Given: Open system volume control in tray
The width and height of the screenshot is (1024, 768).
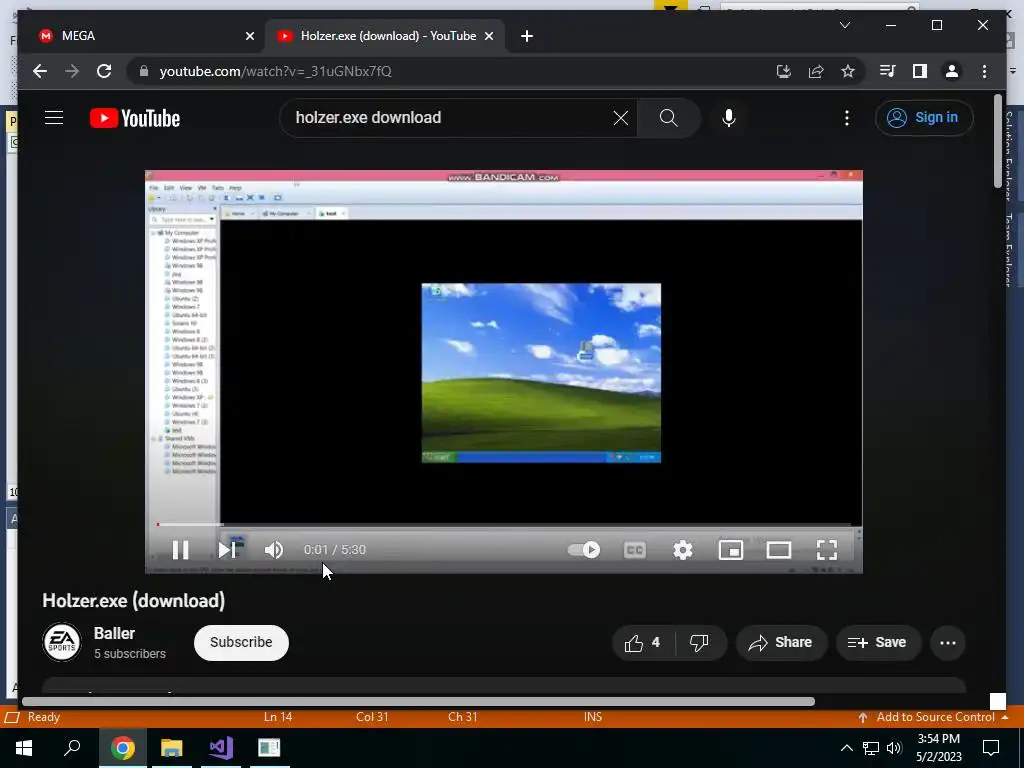Looking at the screenshot, I should coord(894,748).
